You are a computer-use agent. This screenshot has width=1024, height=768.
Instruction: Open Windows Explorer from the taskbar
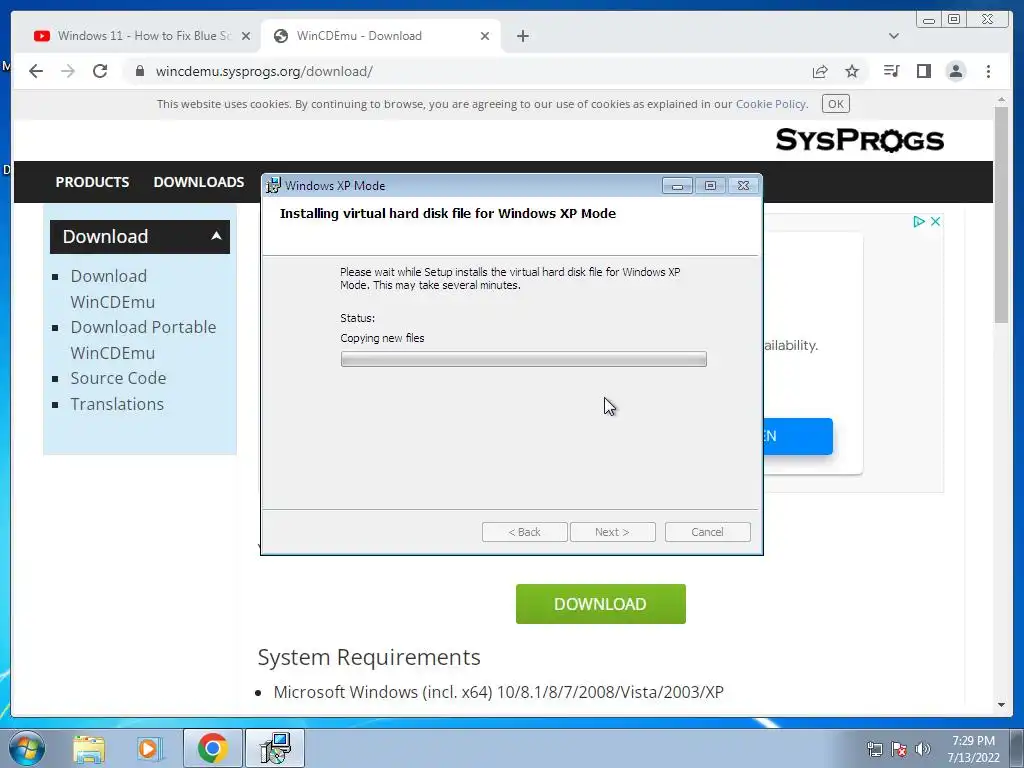pos(89,748)
